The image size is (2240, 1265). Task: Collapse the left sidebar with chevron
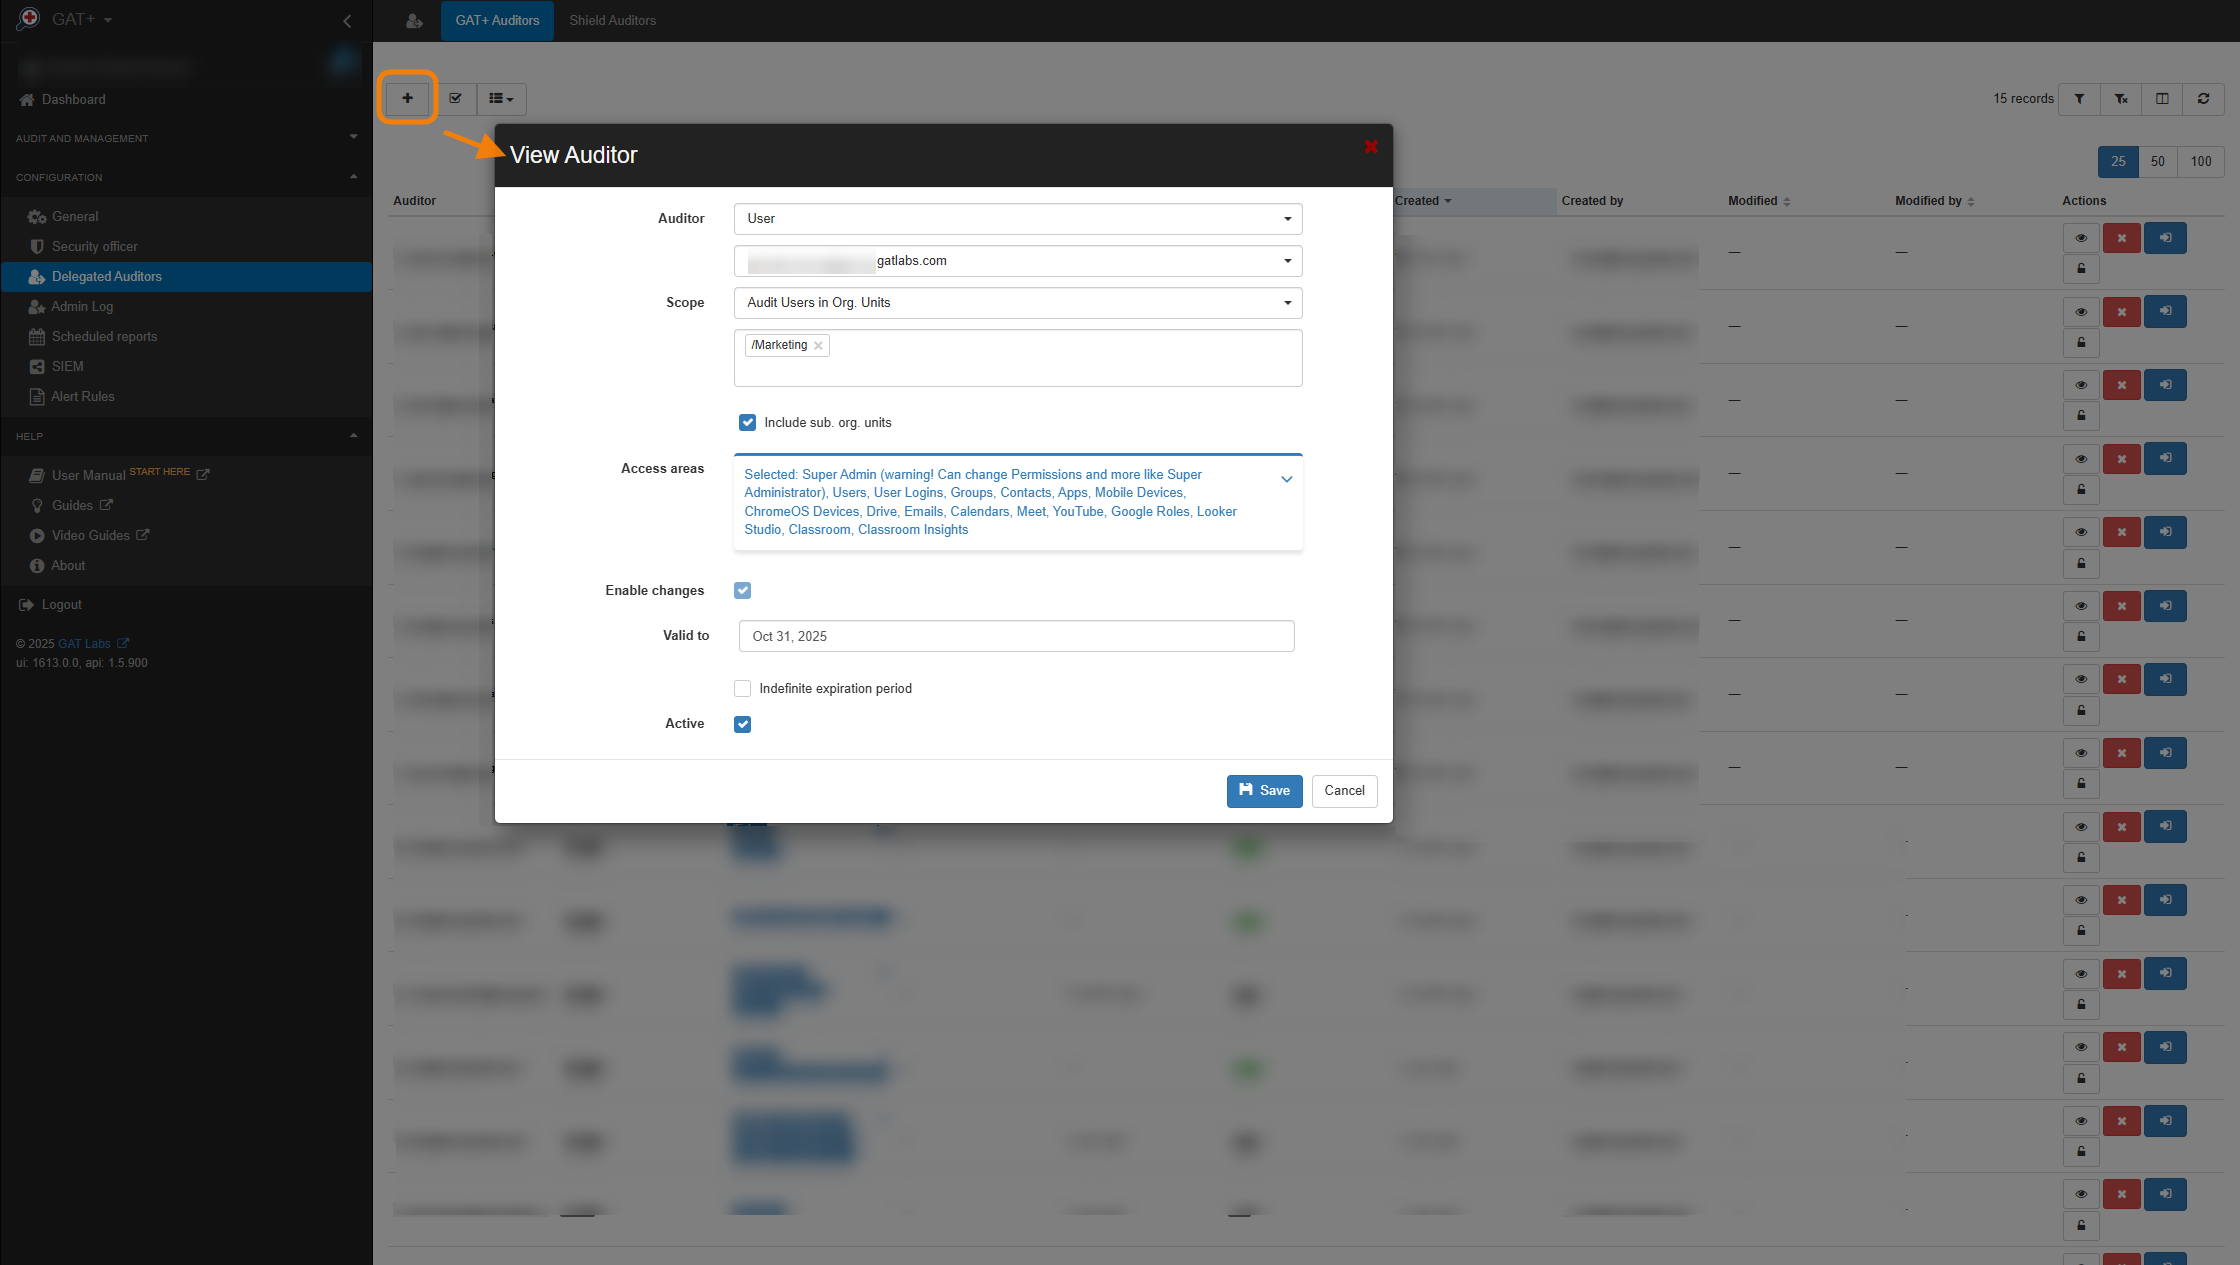347,20
